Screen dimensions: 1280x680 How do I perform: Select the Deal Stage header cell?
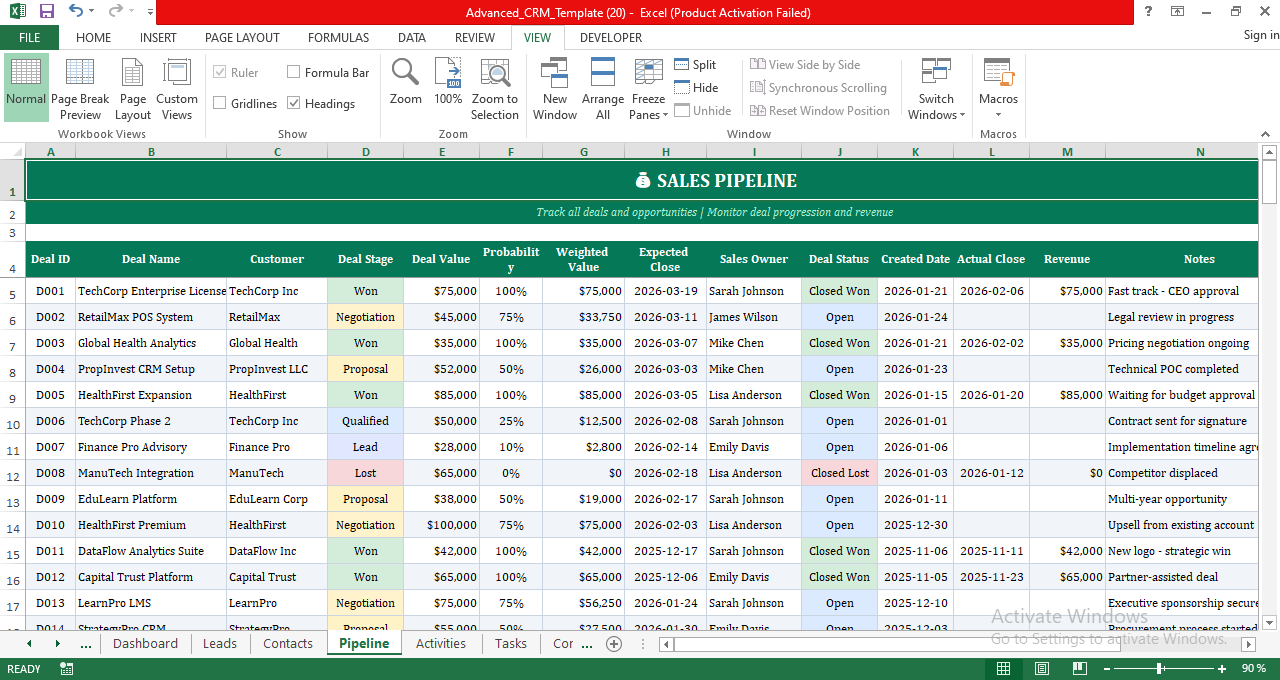[x=366, y=259]
